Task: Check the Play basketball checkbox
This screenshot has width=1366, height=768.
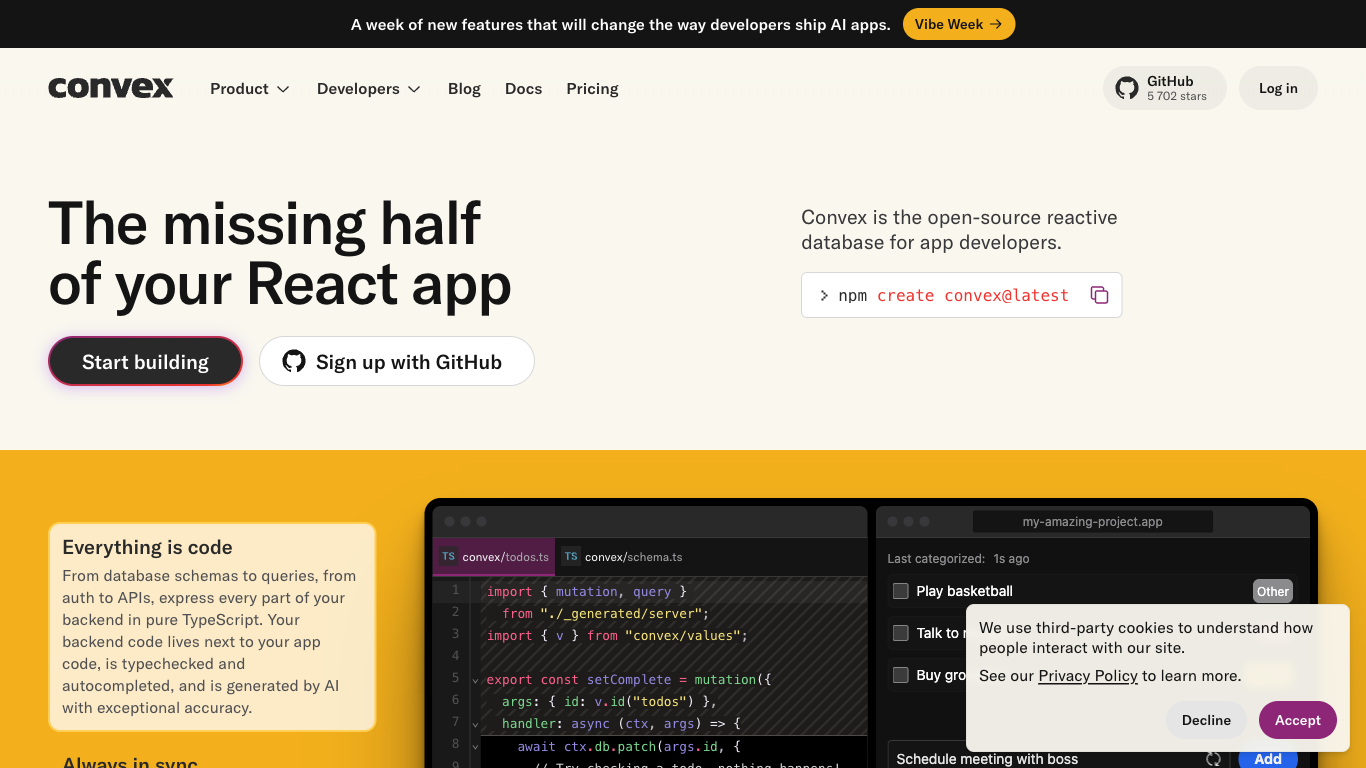Action: (901, 591)
